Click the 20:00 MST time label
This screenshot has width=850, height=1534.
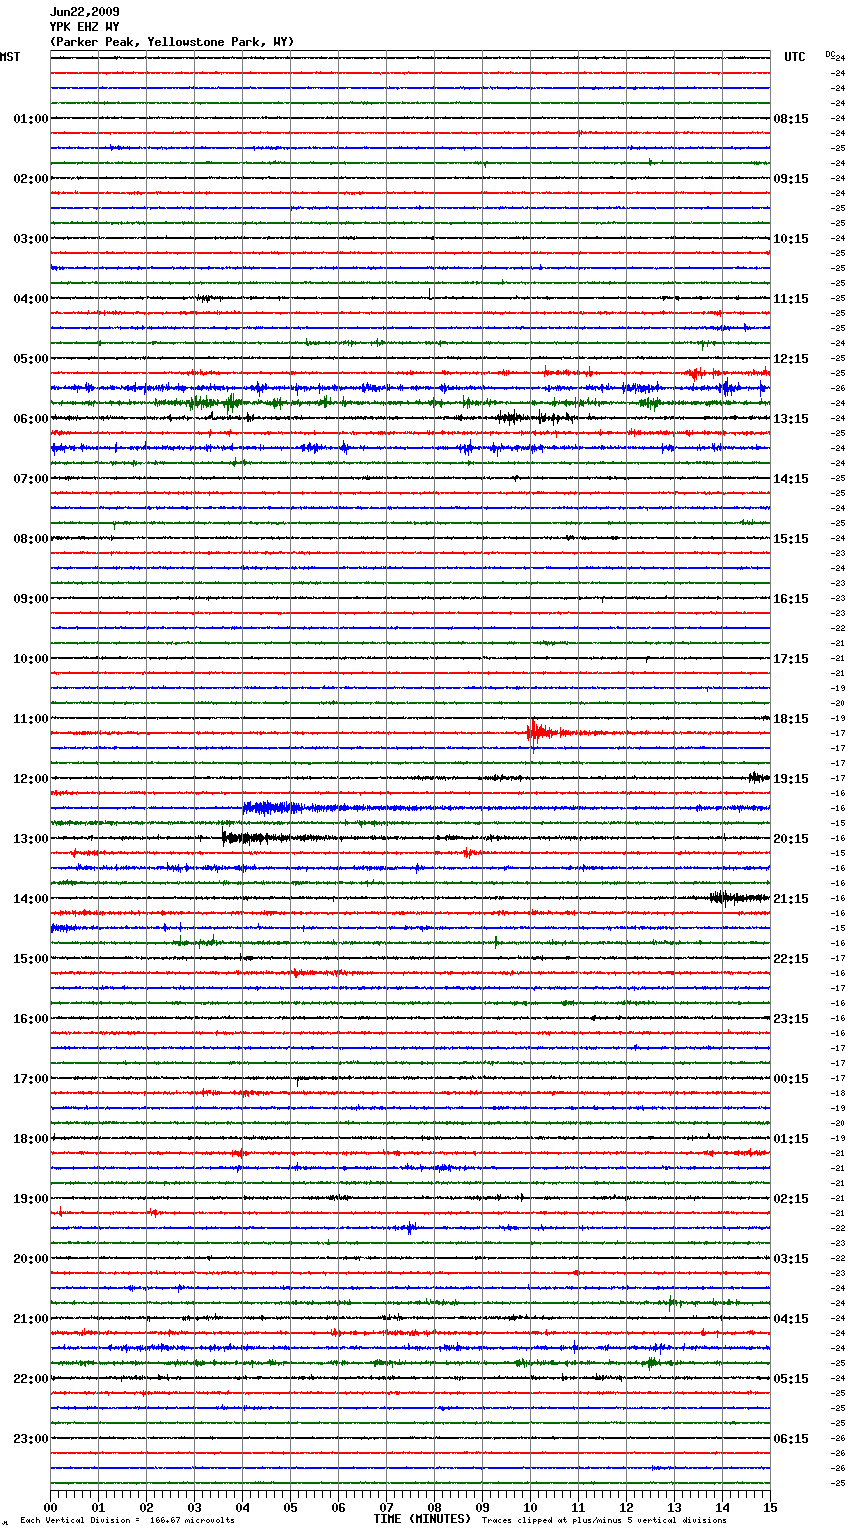point(31,1259)
